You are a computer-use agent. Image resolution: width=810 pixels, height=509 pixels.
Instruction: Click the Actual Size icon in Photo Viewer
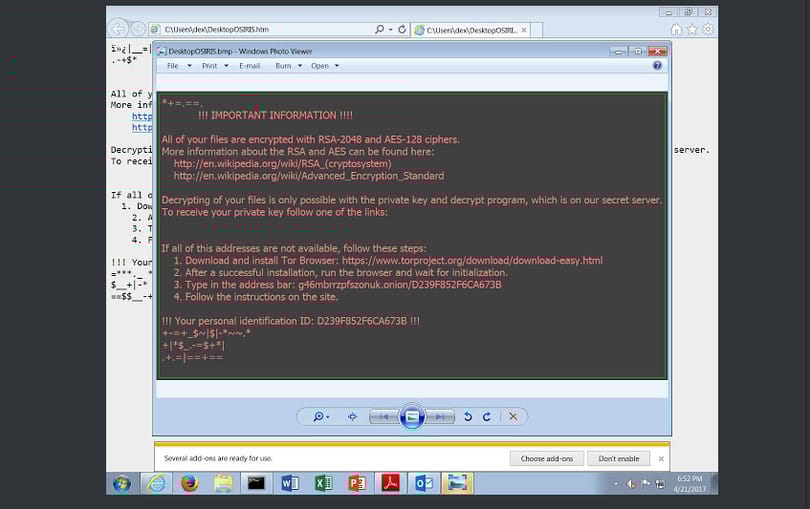[x=352, y=417]
